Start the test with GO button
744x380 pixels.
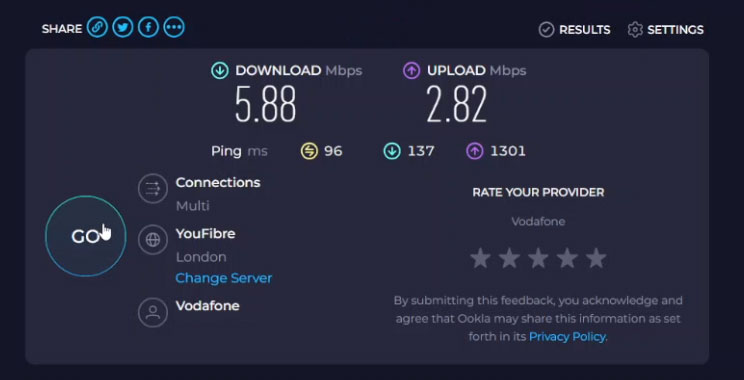[x=86, y=236]
